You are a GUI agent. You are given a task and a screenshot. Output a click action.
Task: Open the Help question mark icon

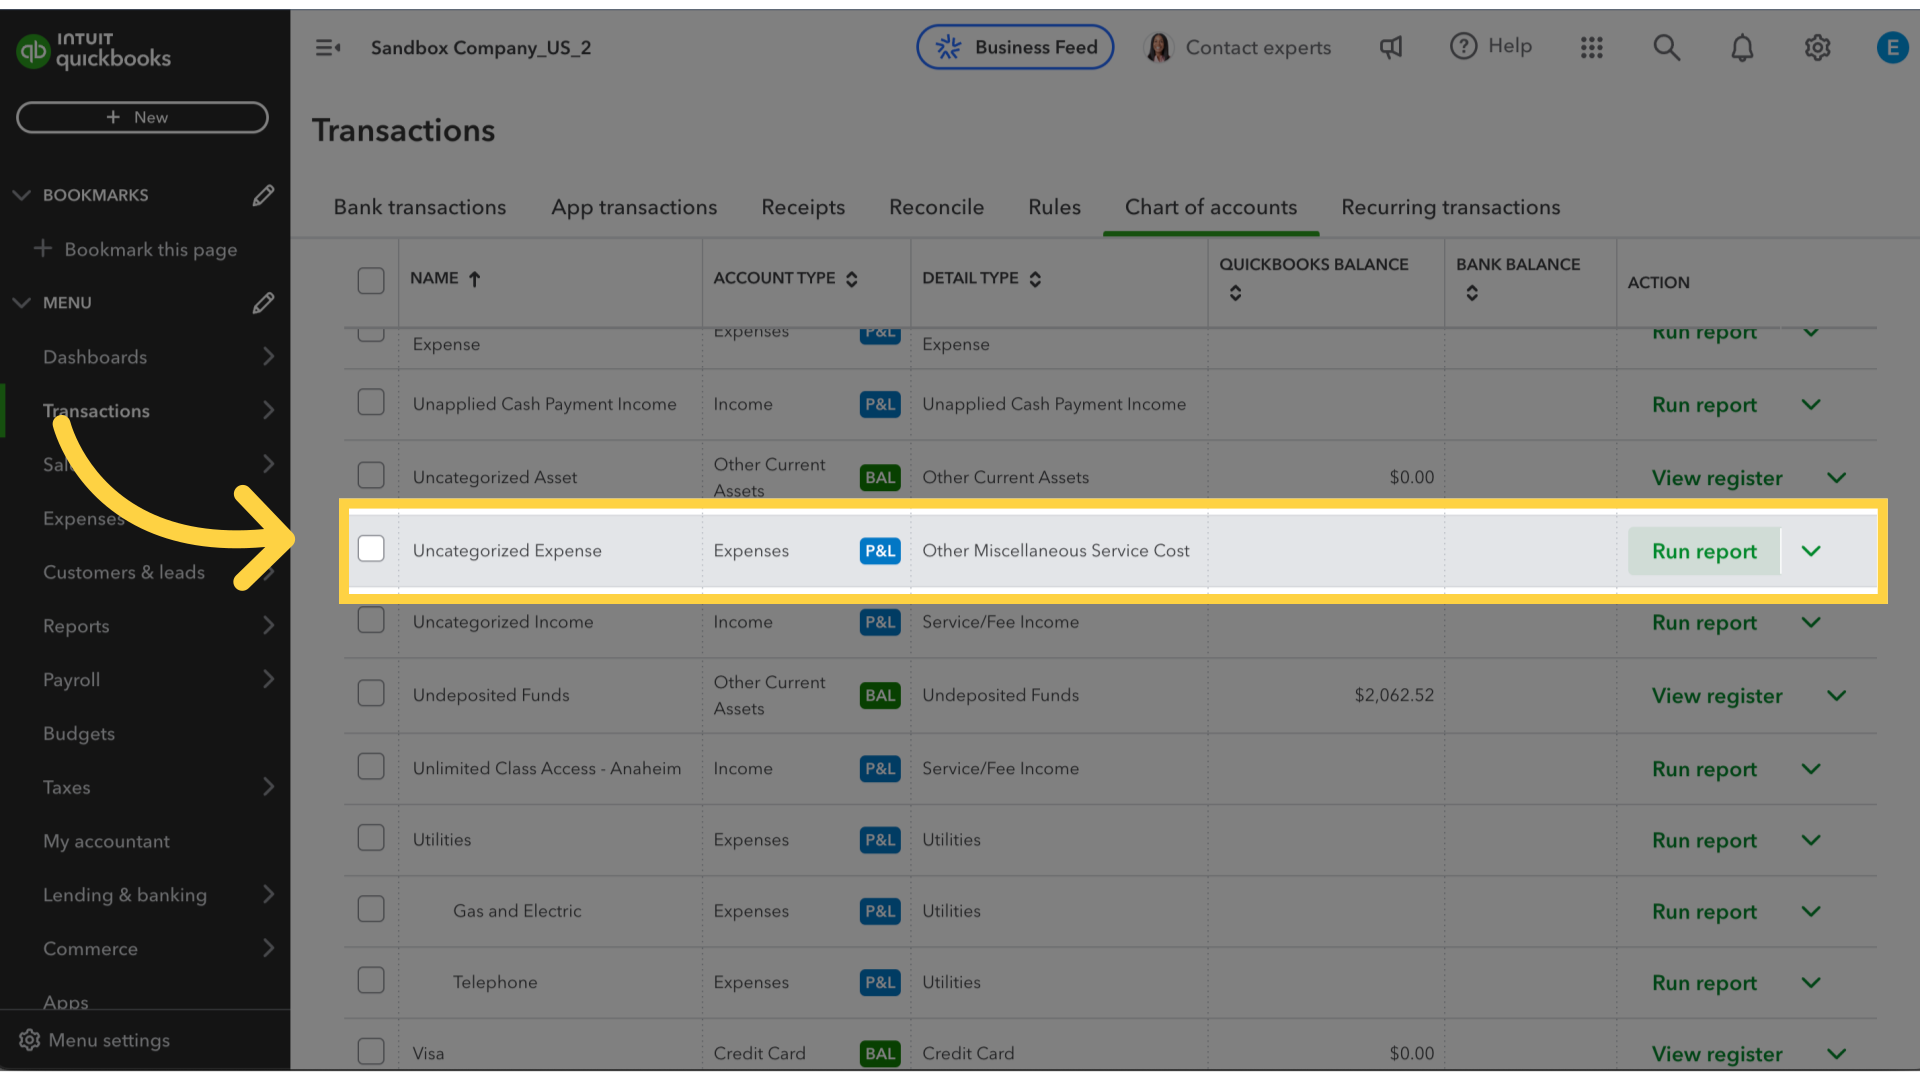pos(1463,46)
